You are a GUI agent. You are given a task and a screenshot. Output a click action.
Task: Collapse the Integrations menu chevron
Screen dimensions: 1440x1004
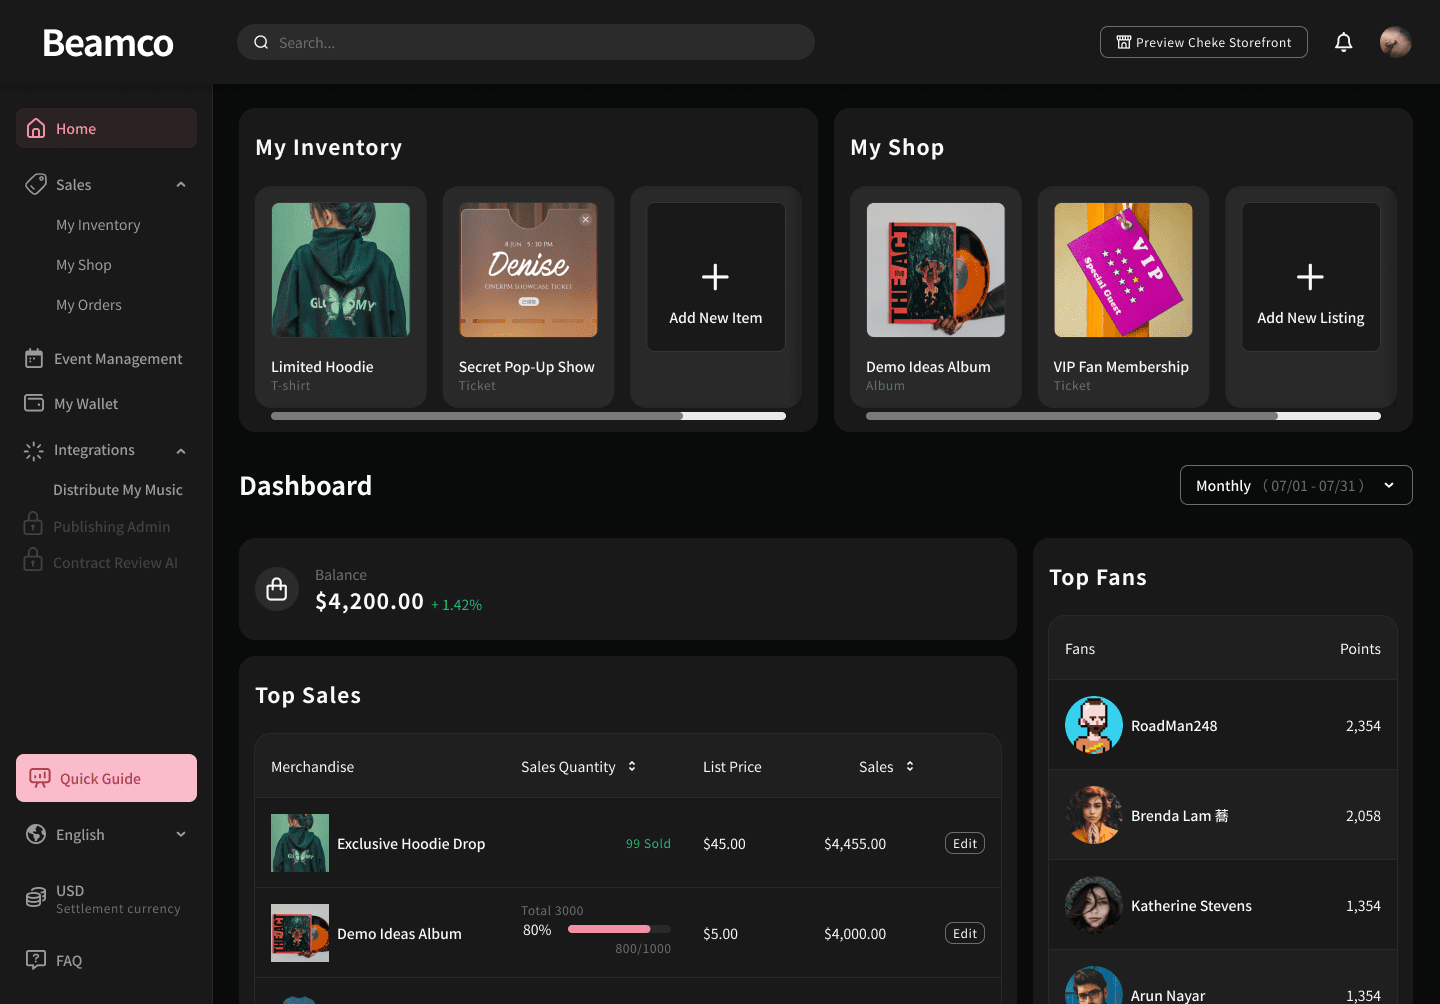coord(181,451)
